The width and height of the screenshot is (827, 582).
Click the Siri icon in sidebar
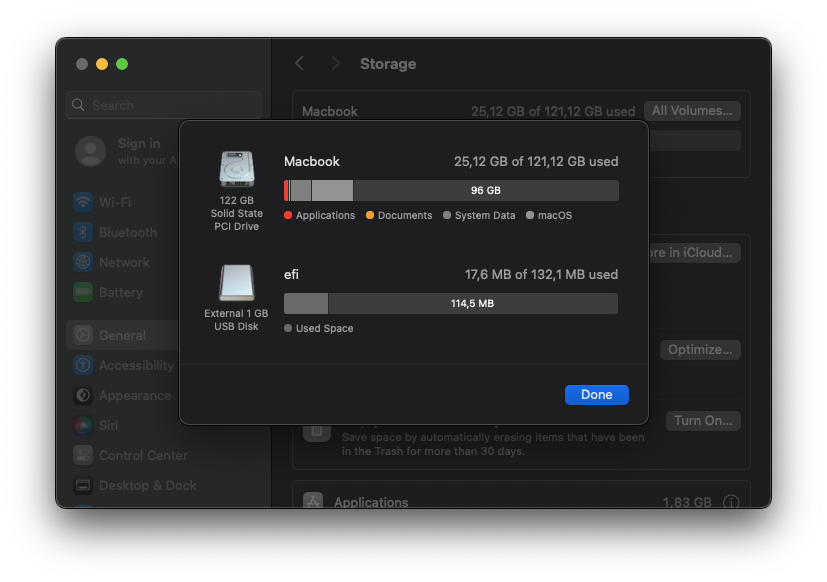click(x=83, y=425)
